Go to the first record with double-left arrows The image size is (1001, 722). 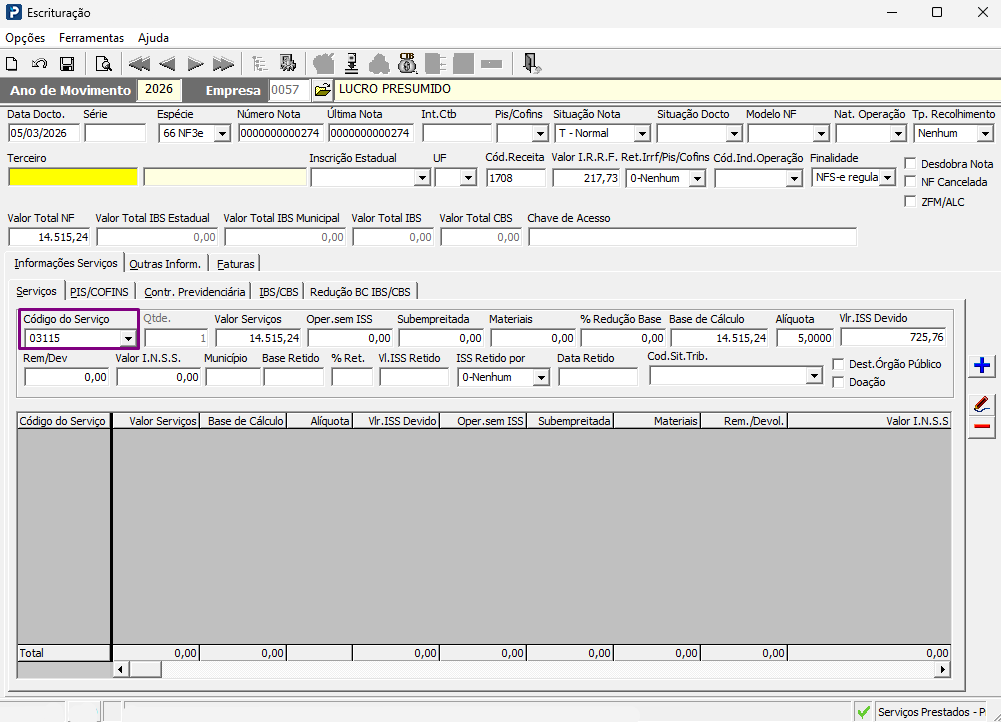(139, 64)
